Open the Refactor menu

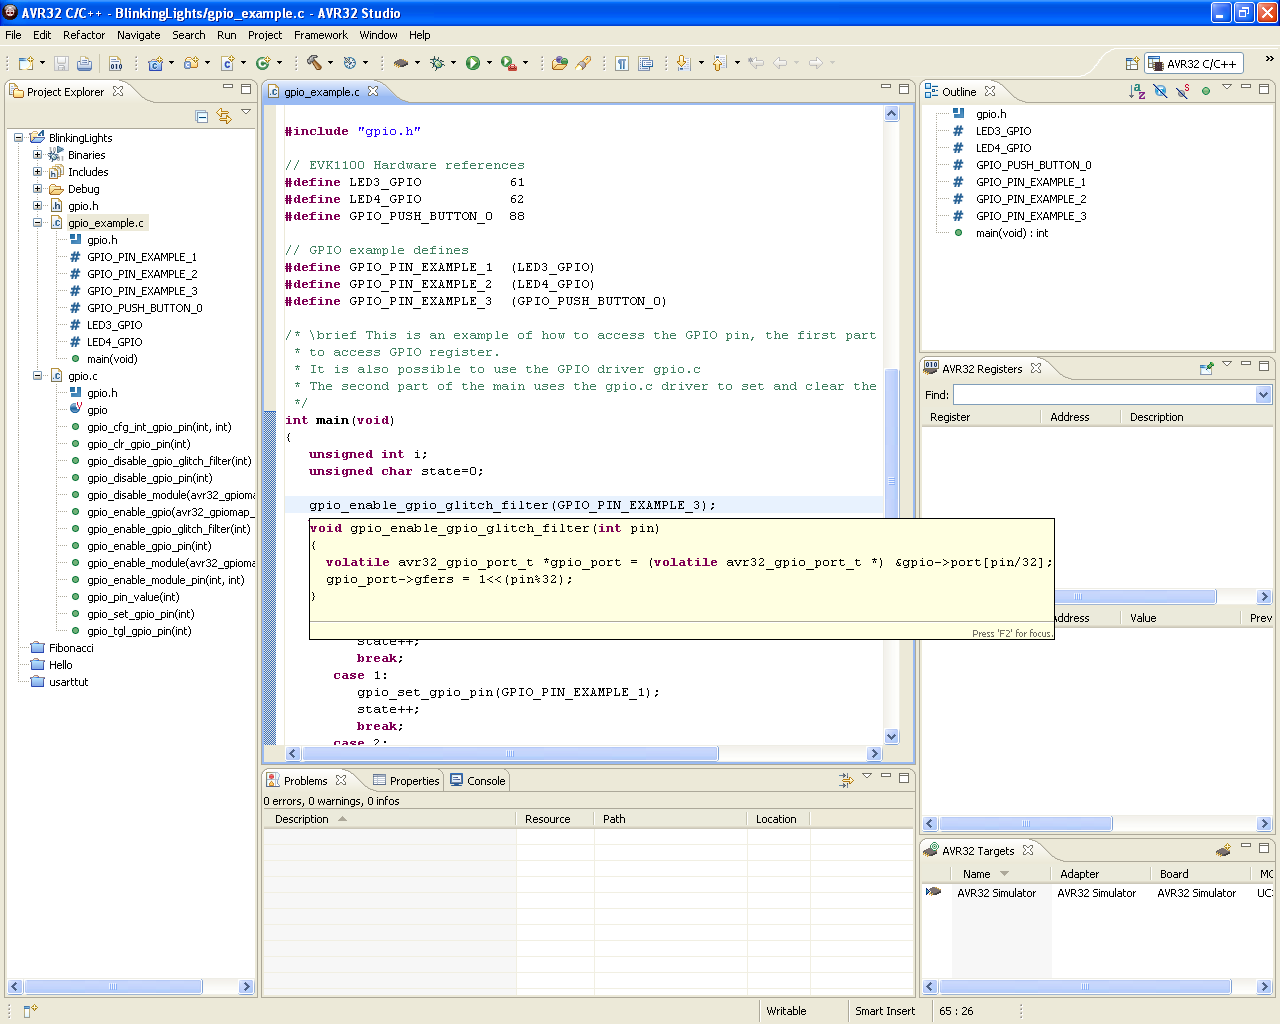click(x=84, y=35)
